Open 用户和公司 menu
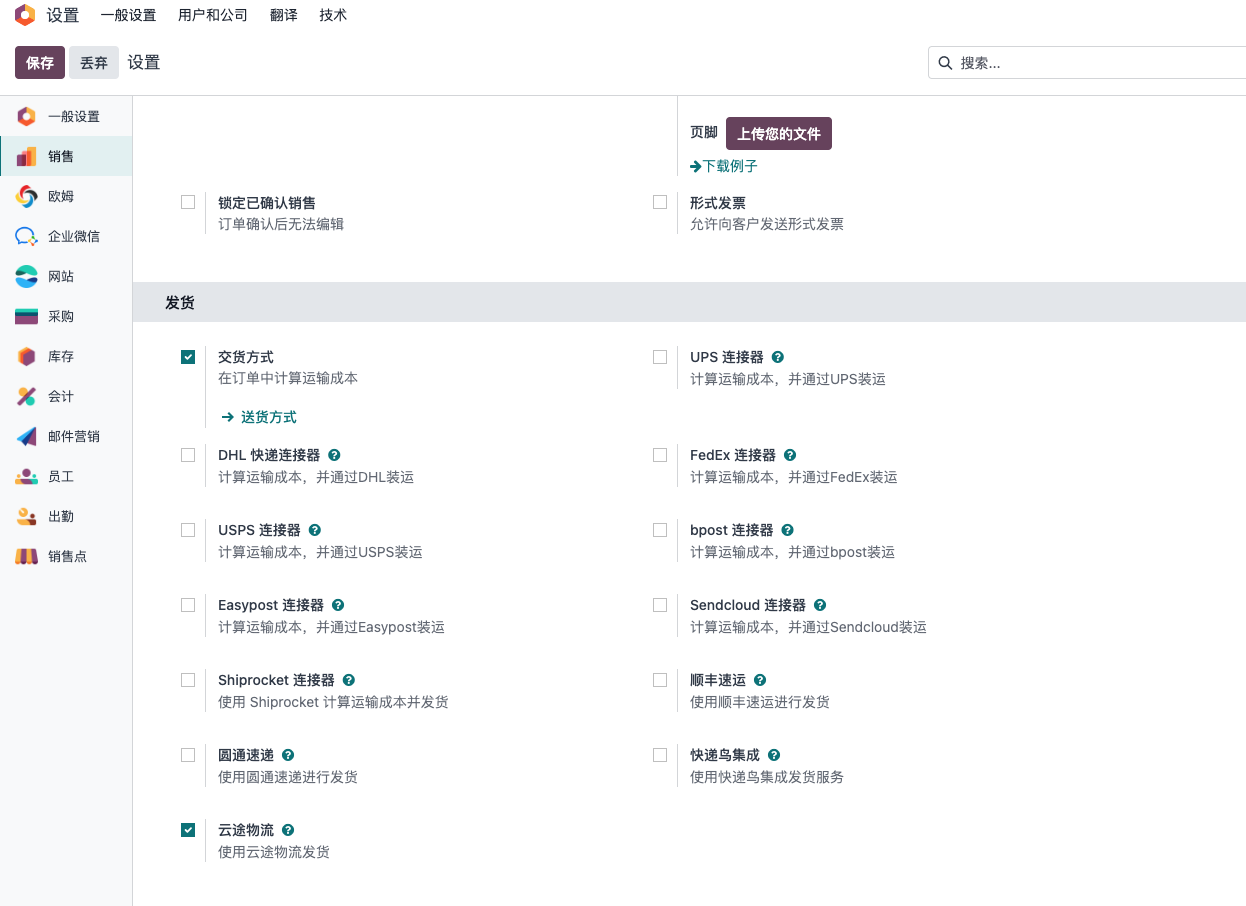This screenshot has width=1246, height=906. (x=213, y=15)
